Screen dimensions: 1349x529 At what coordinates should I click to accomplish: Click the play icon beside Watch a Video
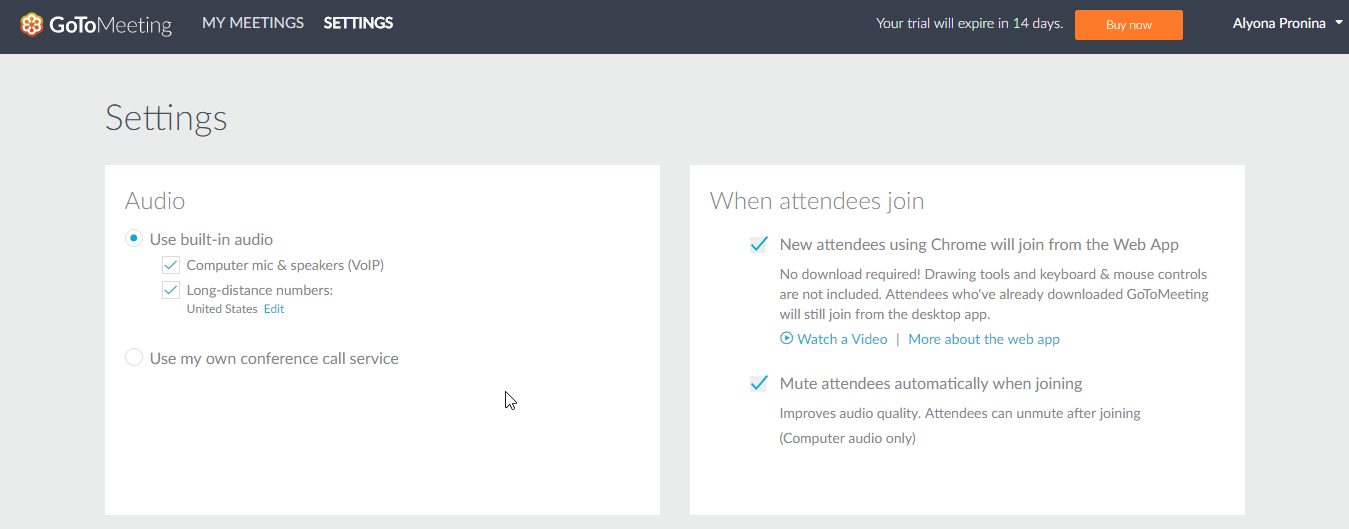[786, 339]
